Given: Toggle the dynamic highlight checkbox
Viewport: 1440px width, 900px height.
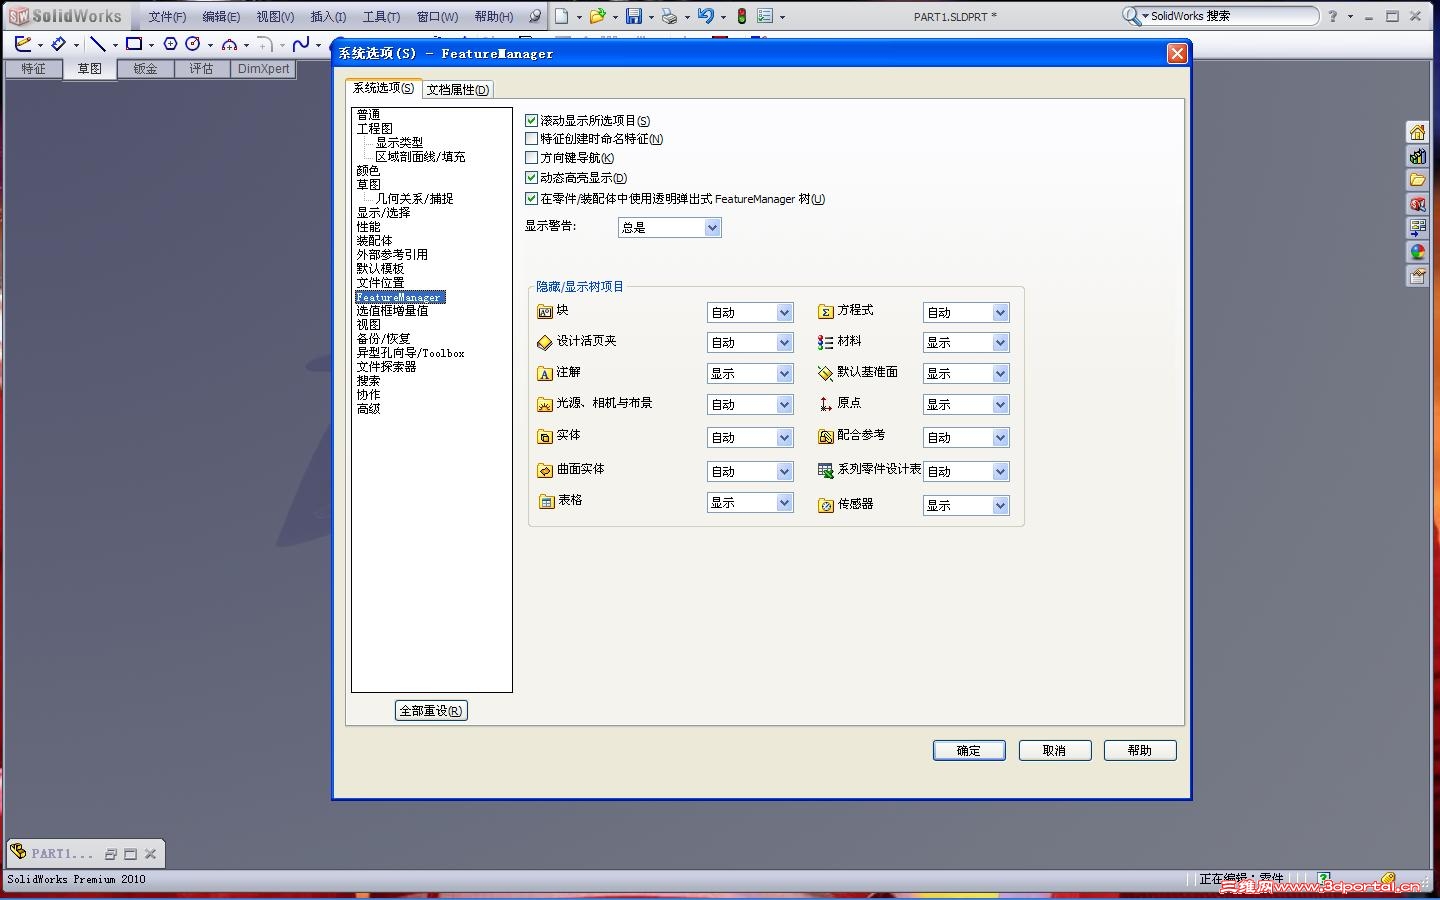Looking at the screenshot, I should point(532,178).
